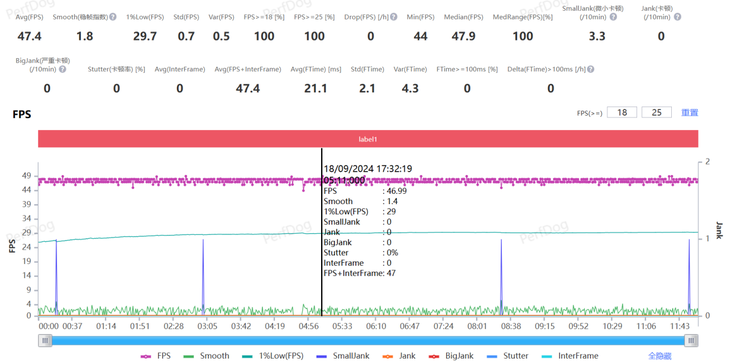This screenshot has width=730, height=362.
Task: Click the Avg(FPS) value 47.4
Action: [29, 36]
